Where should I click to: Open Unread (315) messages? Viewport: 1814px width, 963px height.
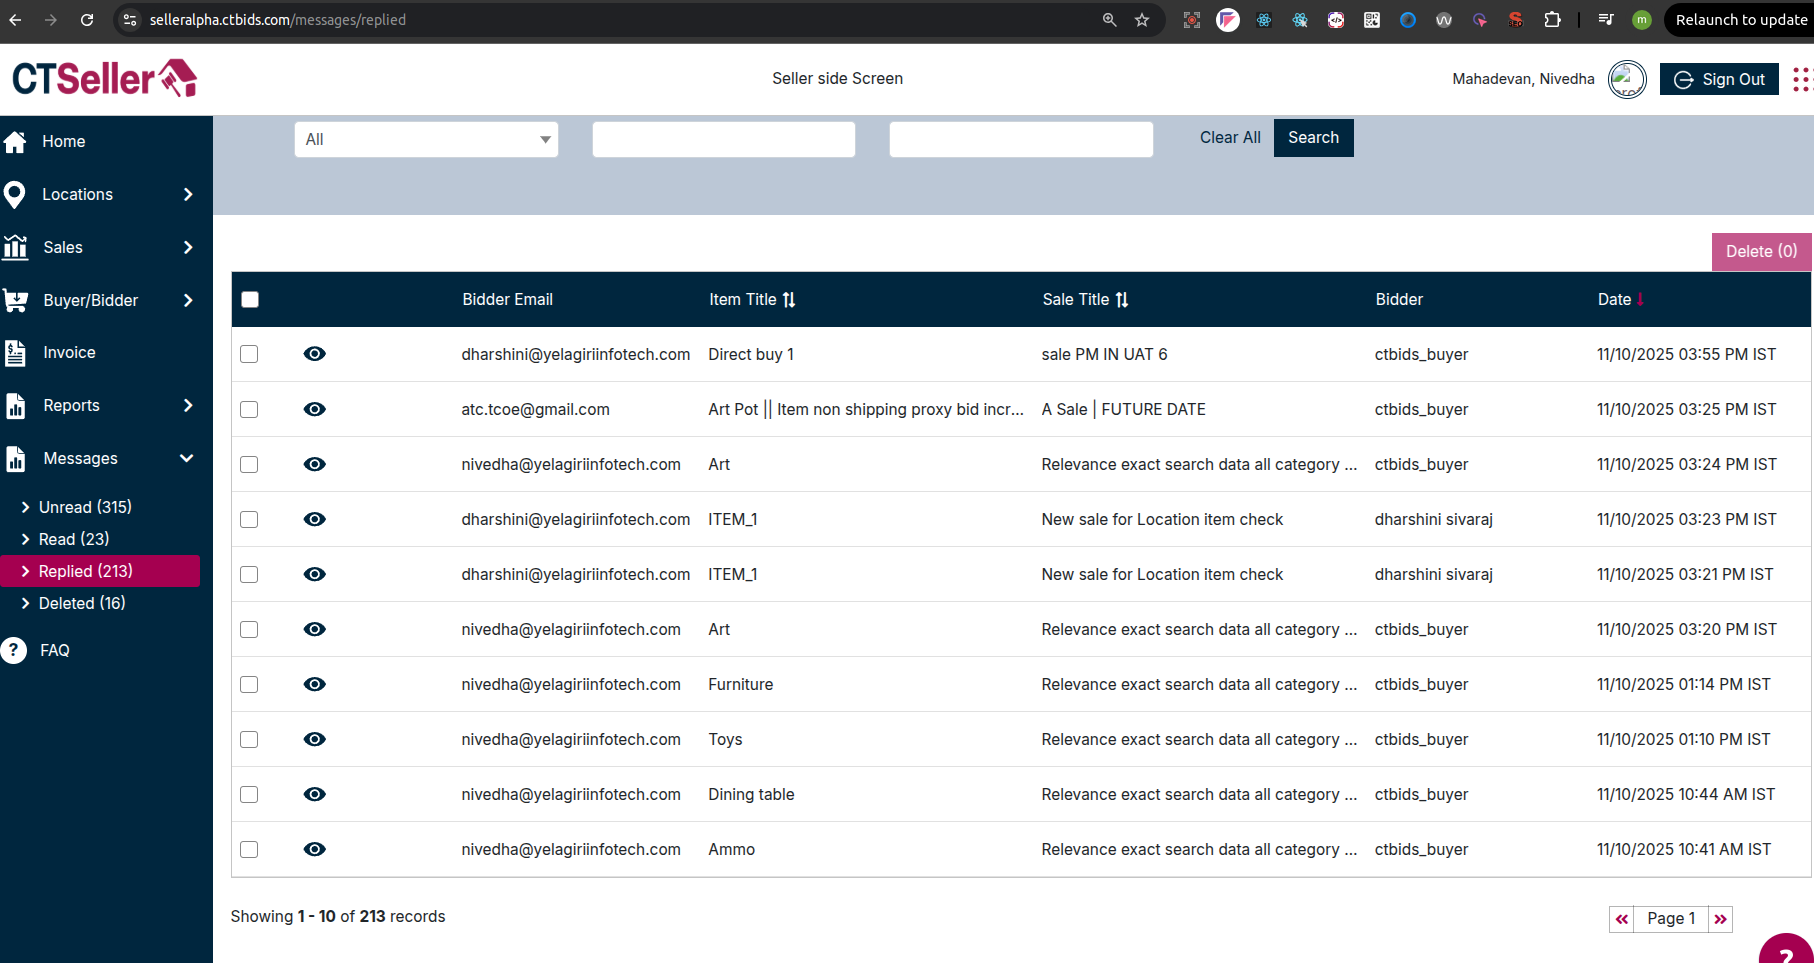pyautogui.click(x=85, y=507)
